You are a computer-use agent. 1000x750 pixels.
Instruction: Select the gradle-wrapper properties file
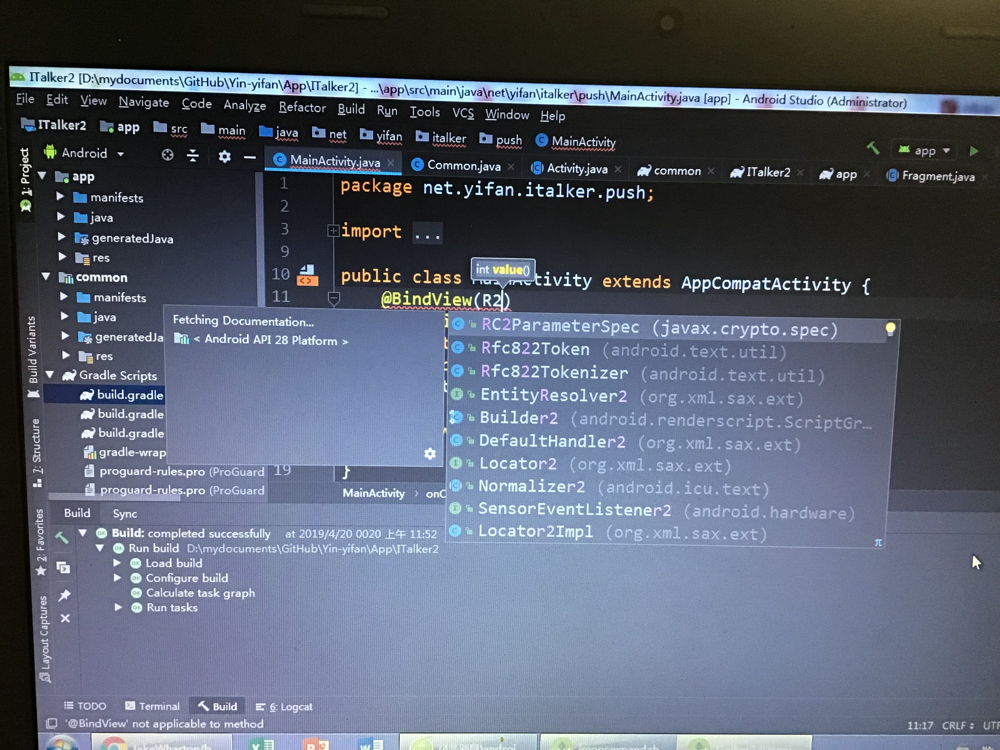pos(125,452)
